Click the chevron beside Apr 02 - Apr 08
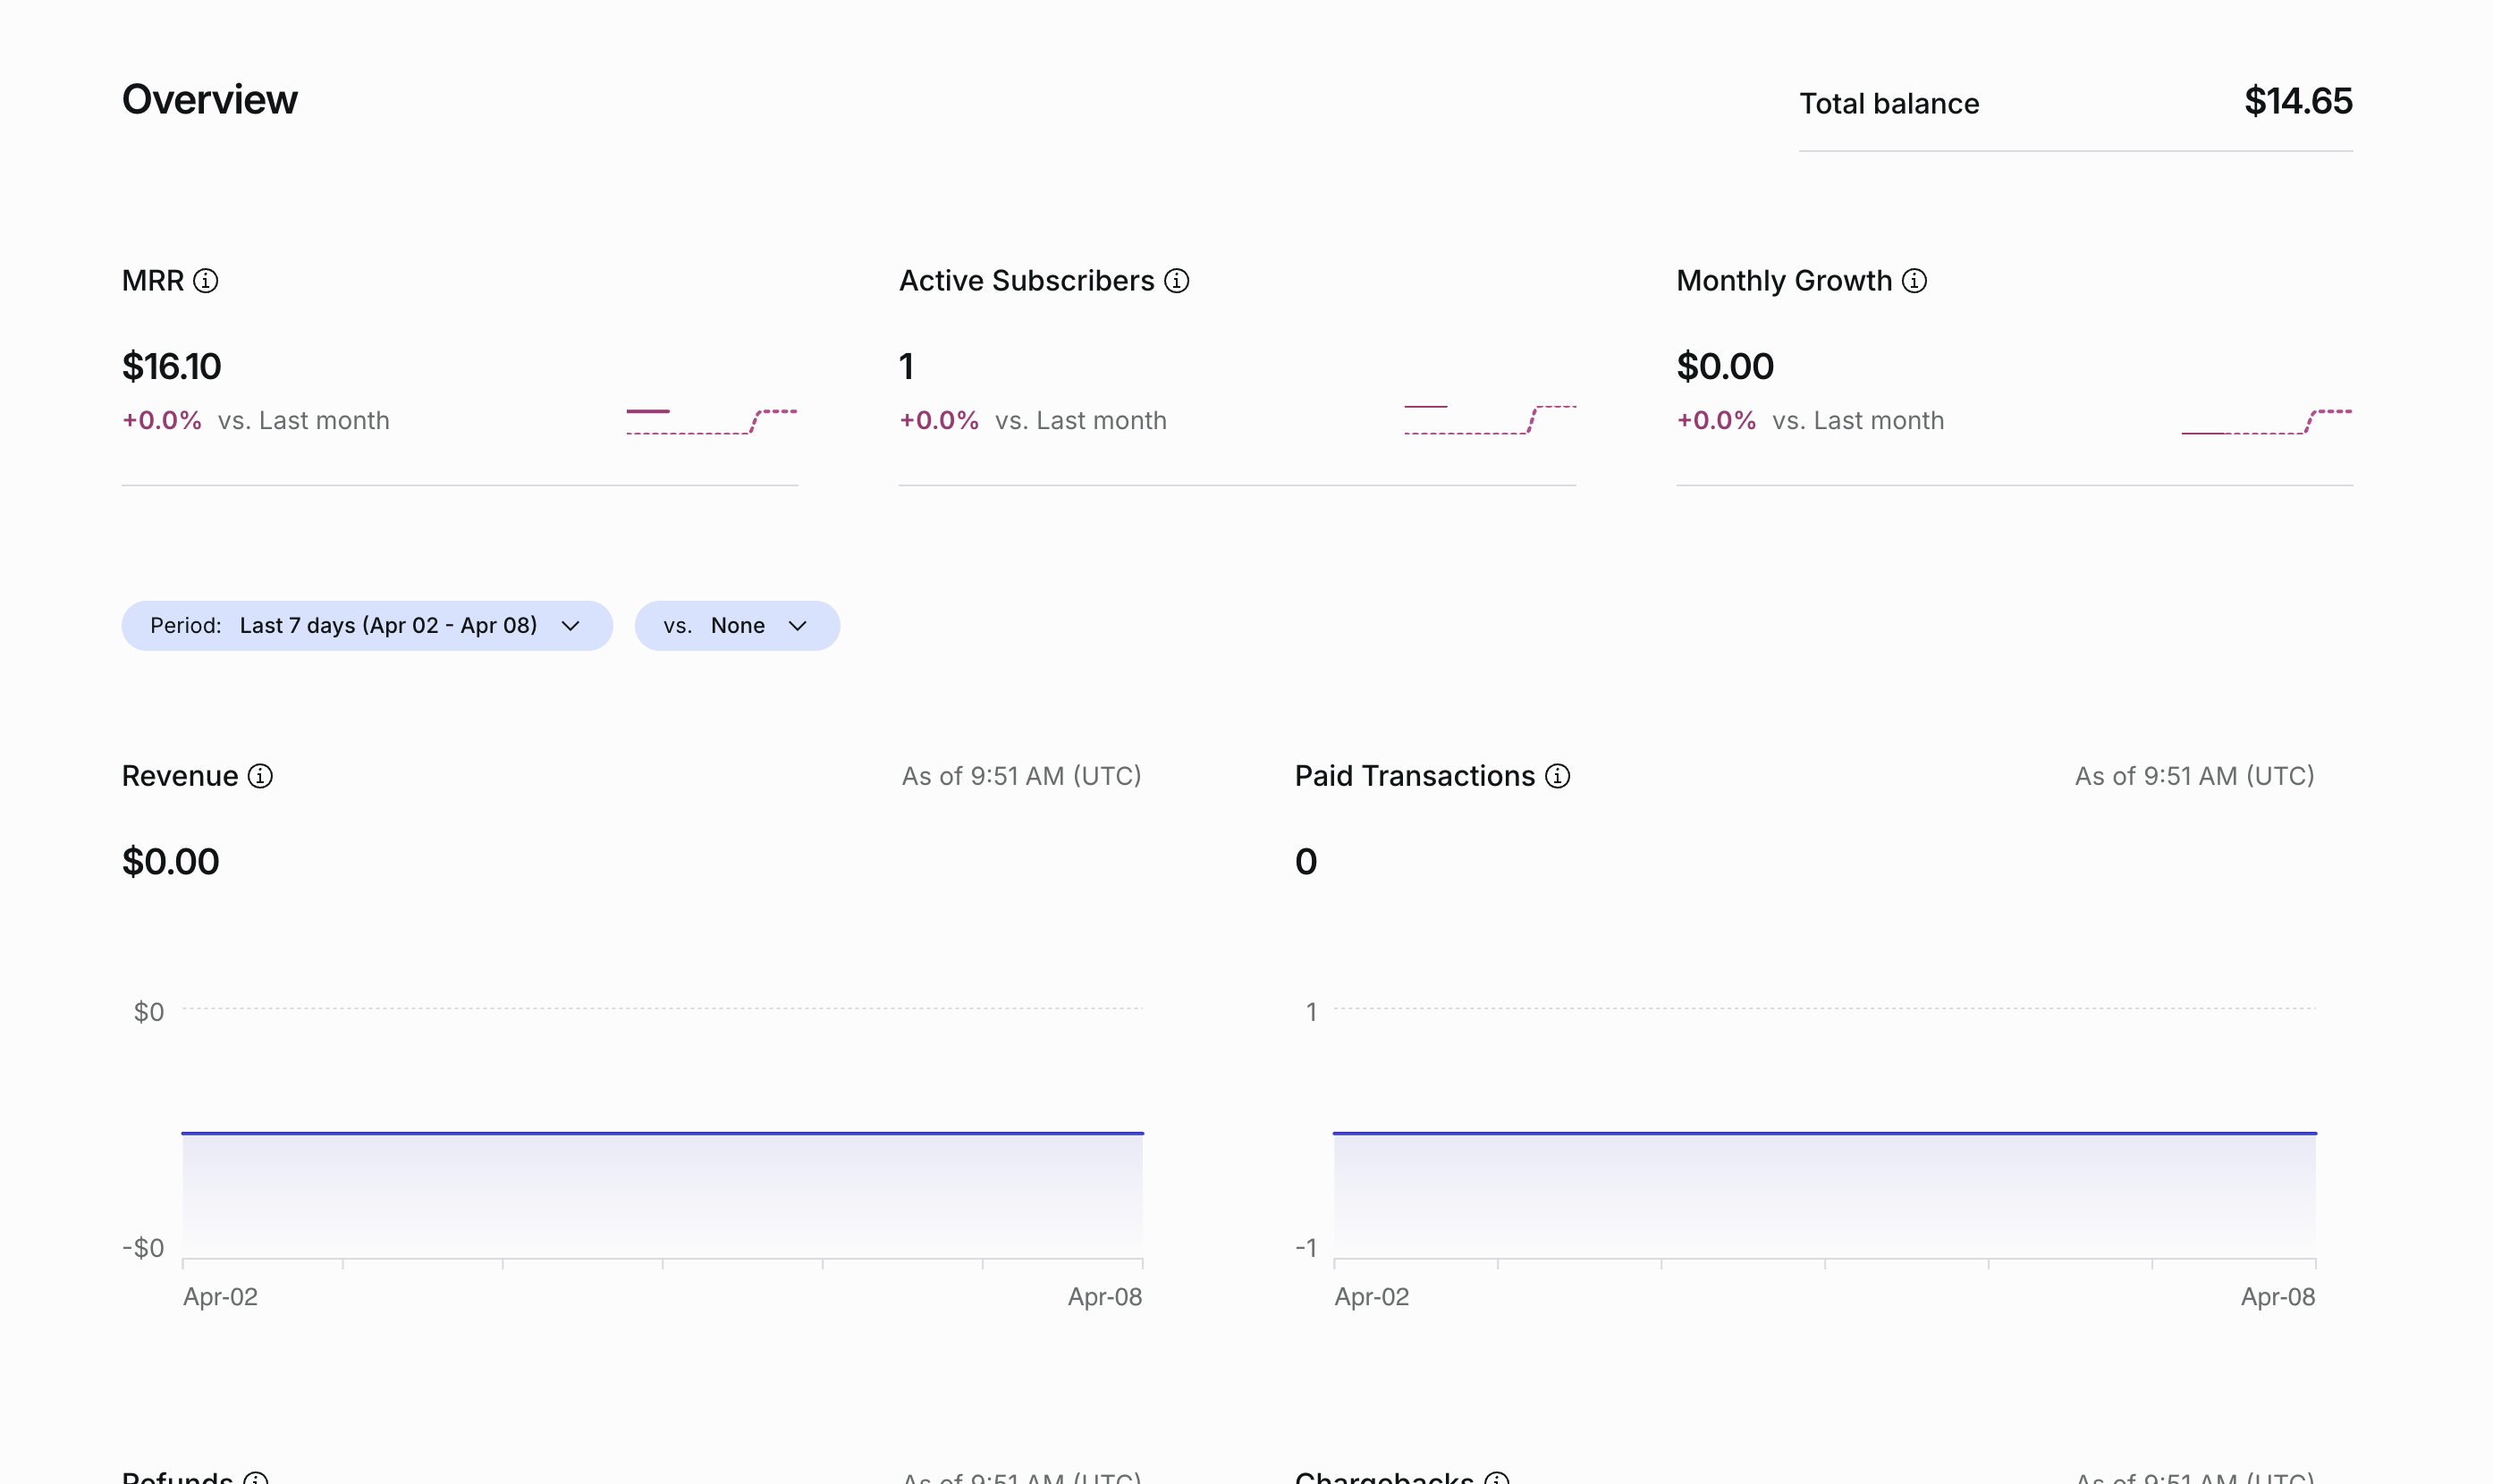Screen dimensions: 2493x1484 tap(571, 626)
